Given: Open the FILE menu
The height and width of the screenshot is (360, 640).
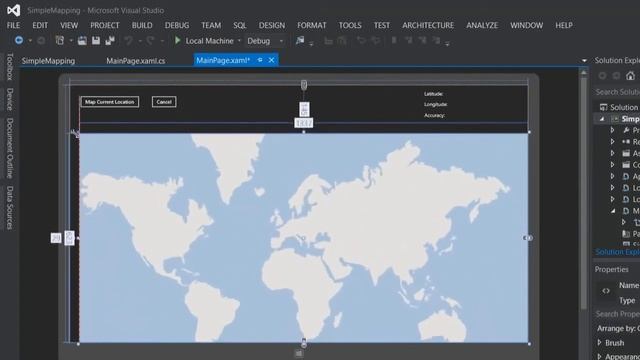Looking at the screenshot, I should click(13, 25).
